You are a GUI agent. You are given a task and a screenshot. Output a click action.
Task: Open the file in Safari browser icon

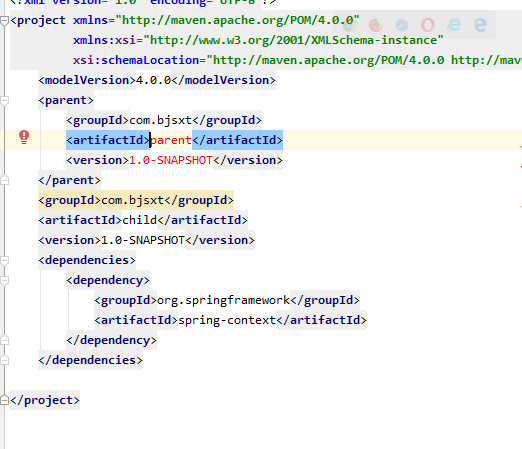tap(402, 25)
